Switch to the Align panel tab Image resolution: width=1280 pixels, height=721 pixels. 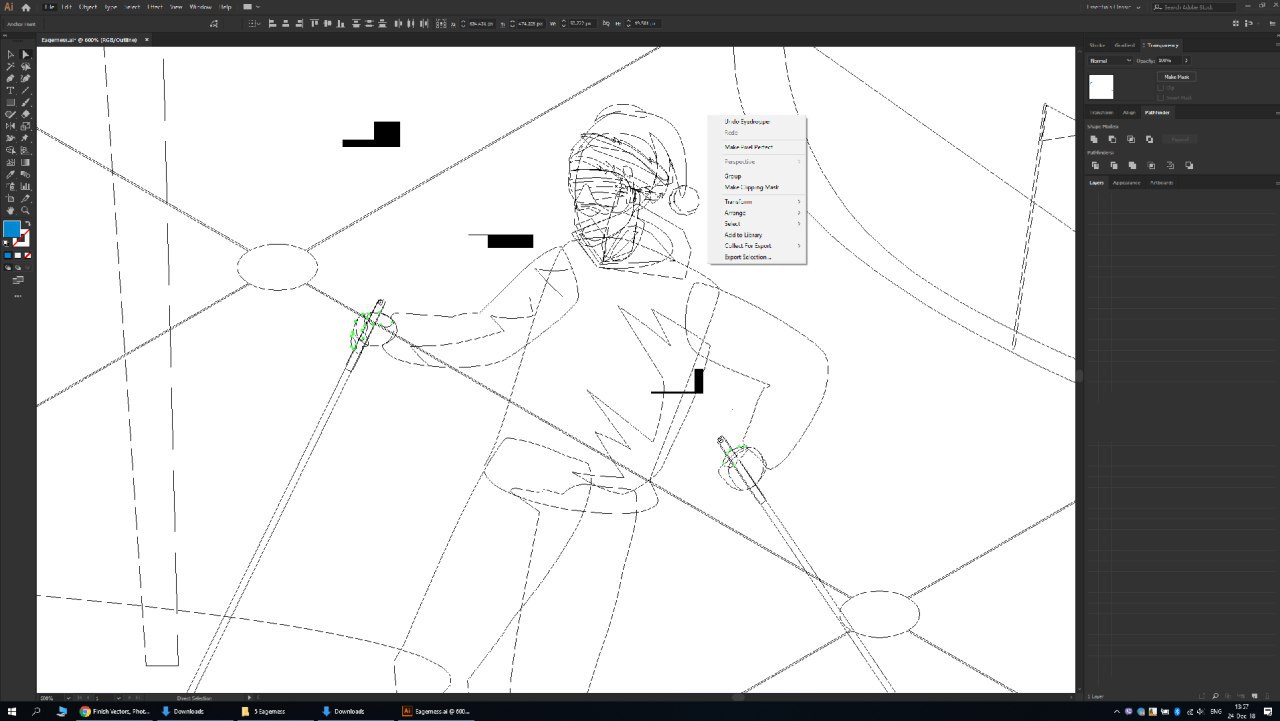1129,112
